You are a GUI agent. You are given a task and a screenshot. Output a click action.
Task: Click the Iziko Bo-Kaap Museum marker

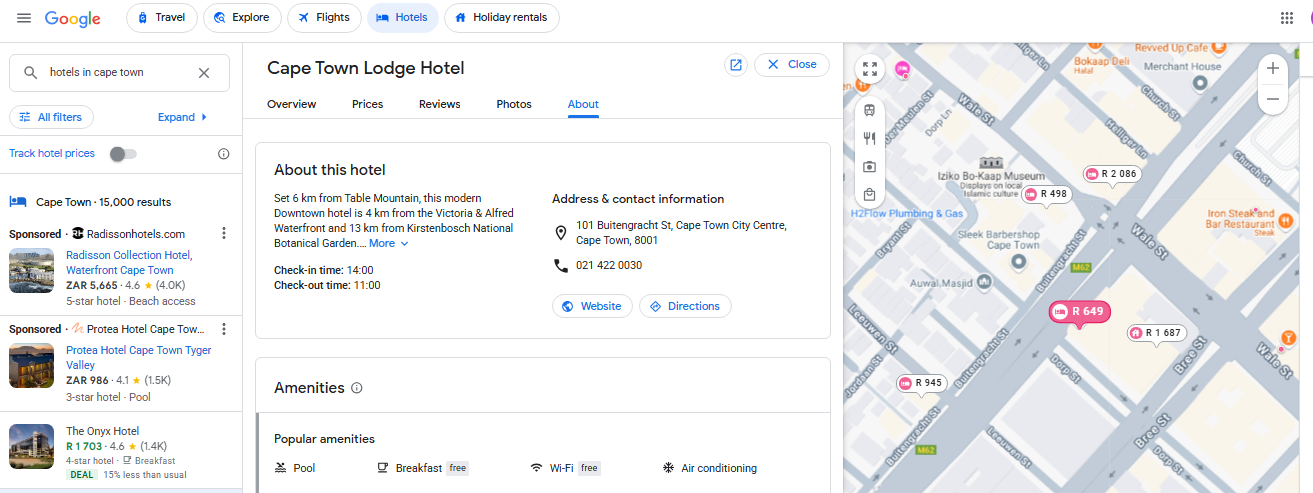tap(991, 163)
